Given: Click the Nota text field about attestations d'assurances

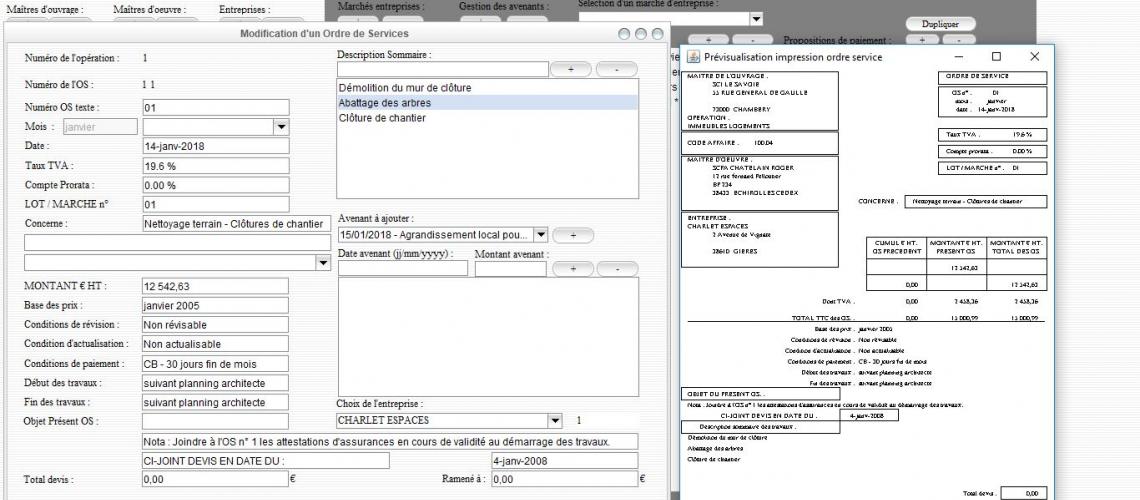Looking at the screenshot, I should click(390, 441).
